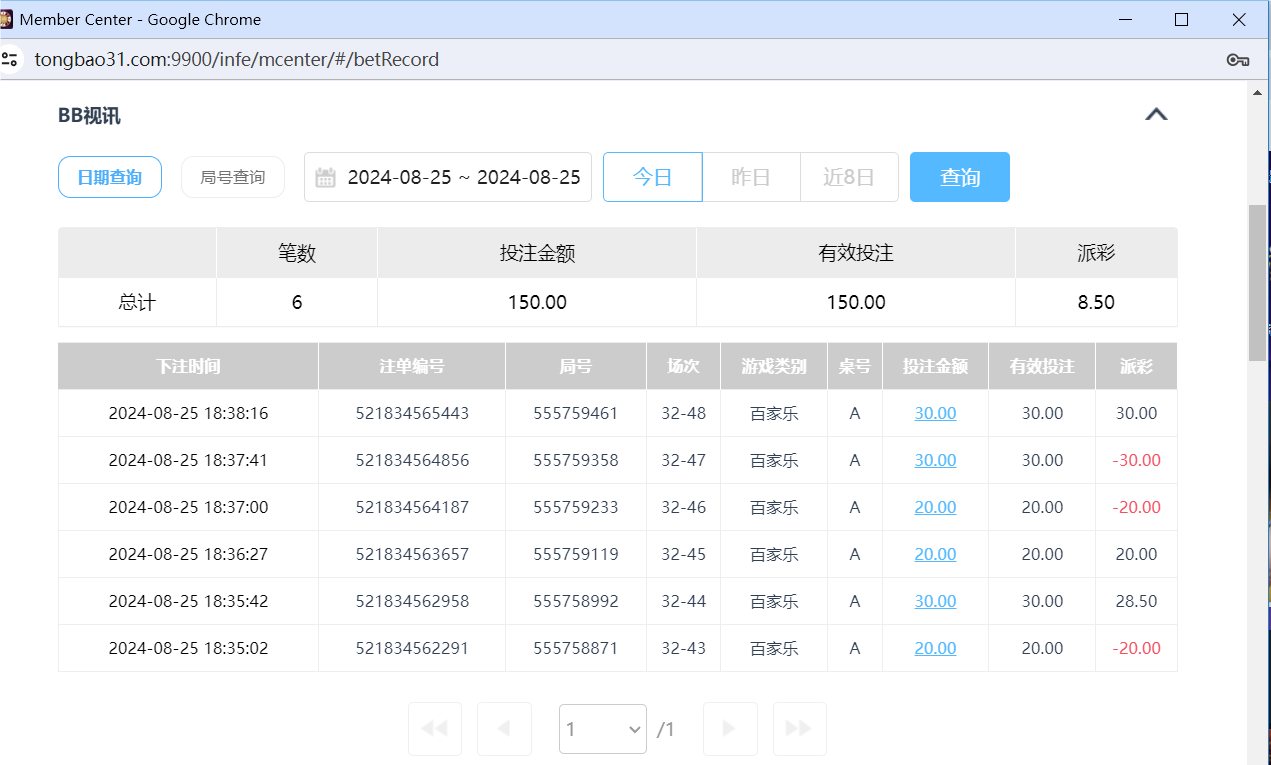Jump to the first page with double-left arrow
The image size is (1271, 765).
(x=434, y=728)
